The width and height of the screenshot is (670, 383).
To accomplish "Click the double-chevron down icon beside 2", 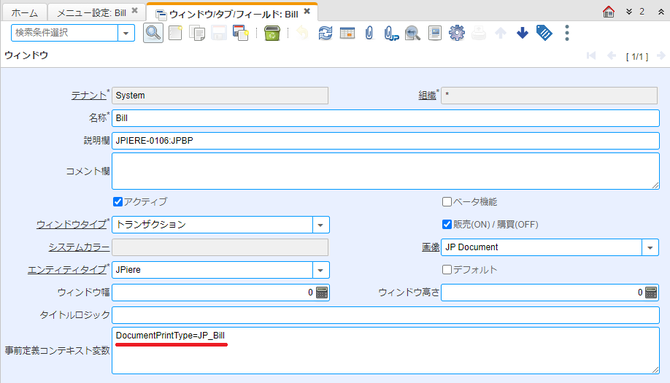I will pos(629,12).
